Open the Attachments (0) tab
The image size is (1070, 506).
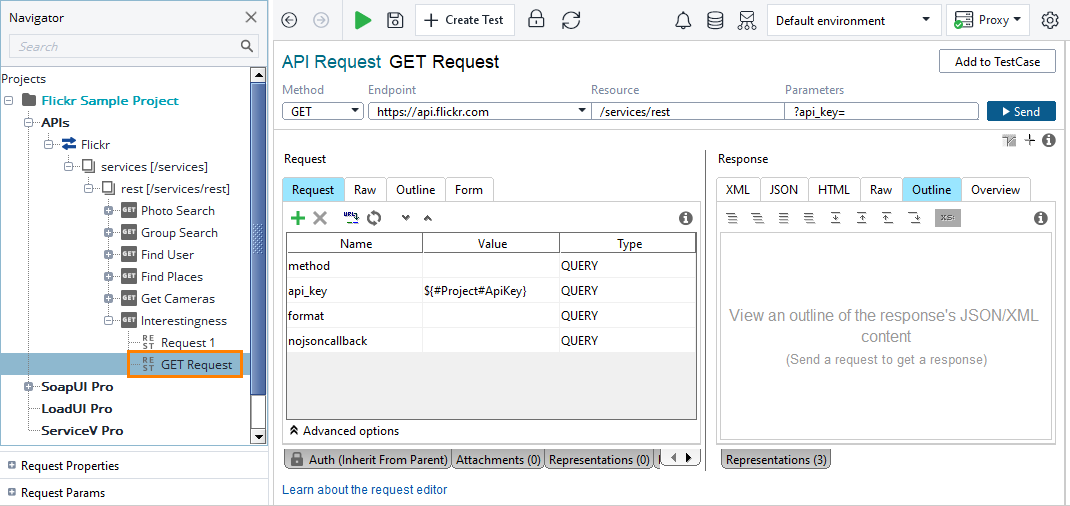(498, 460)
